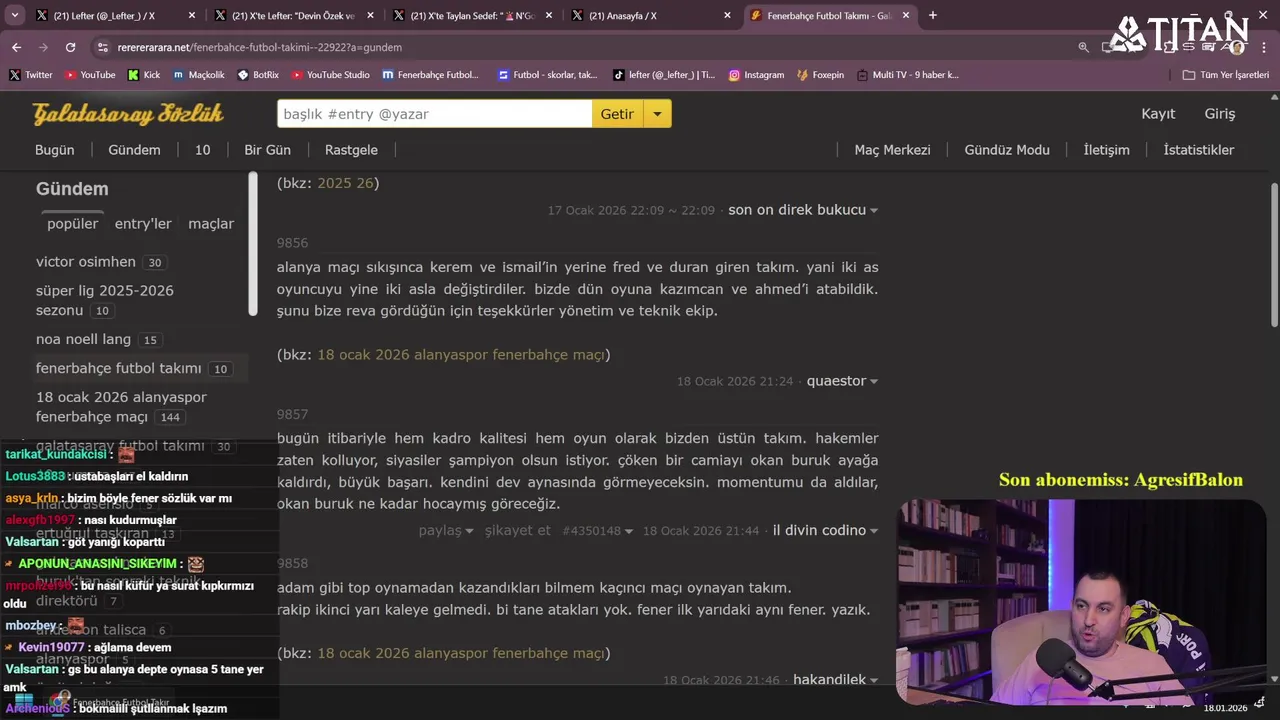The height and width of the screenshot is (720, 1280).
Task: Select the maçlar tab in Gündem
Action: (x=211, y=224)
